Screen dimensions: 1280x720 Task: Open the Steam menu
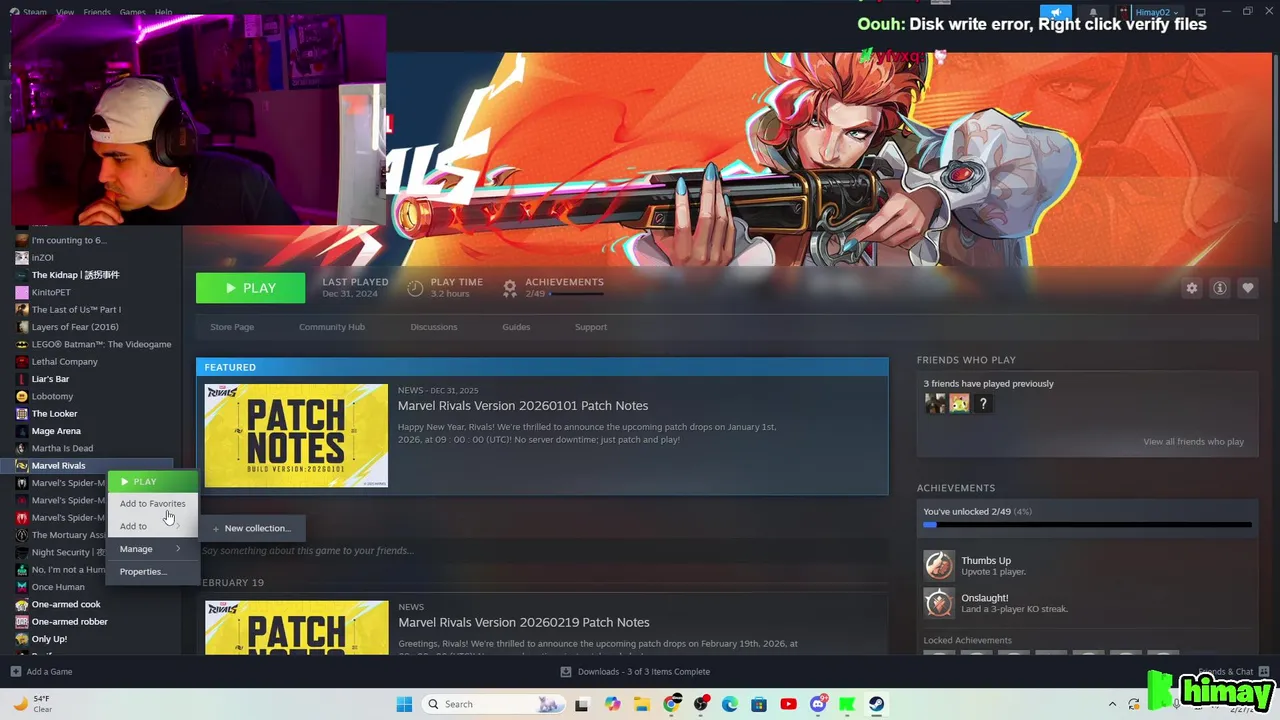click(x=35, y=12)
